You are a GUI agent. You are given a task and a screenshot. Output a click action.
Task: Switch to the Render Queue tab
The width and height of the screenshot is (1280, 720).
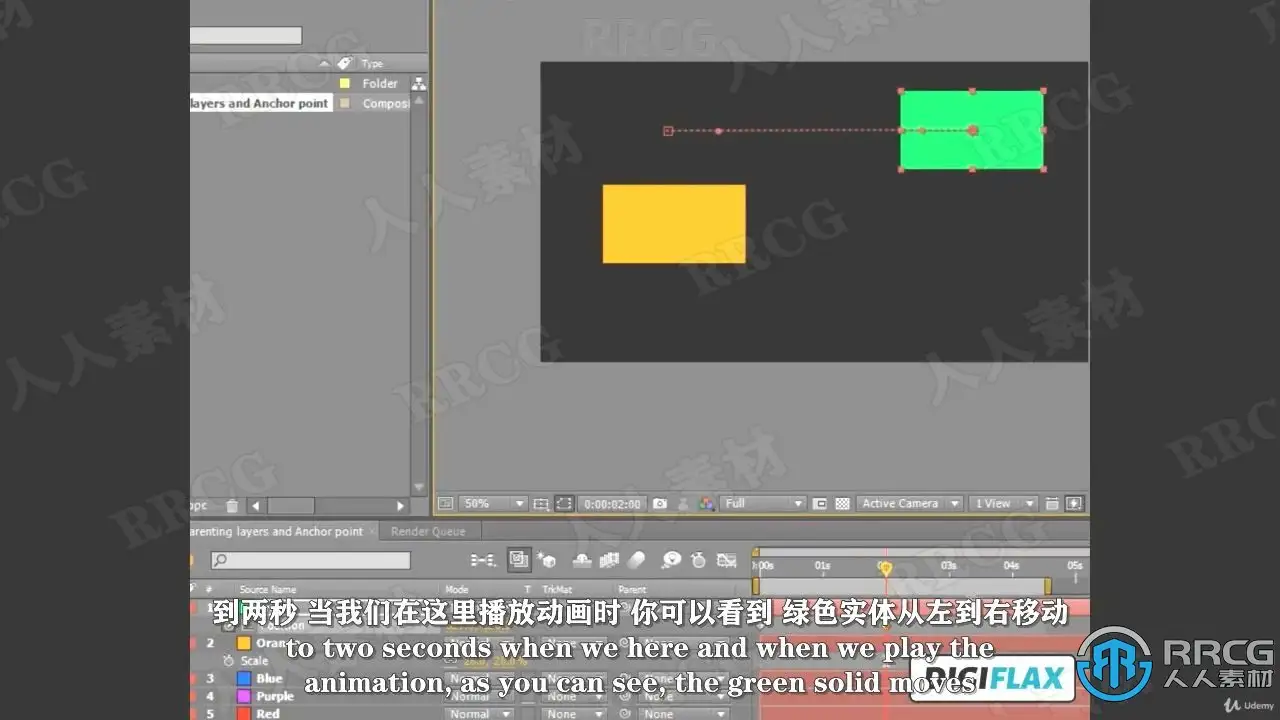click(x=428, y=532)
